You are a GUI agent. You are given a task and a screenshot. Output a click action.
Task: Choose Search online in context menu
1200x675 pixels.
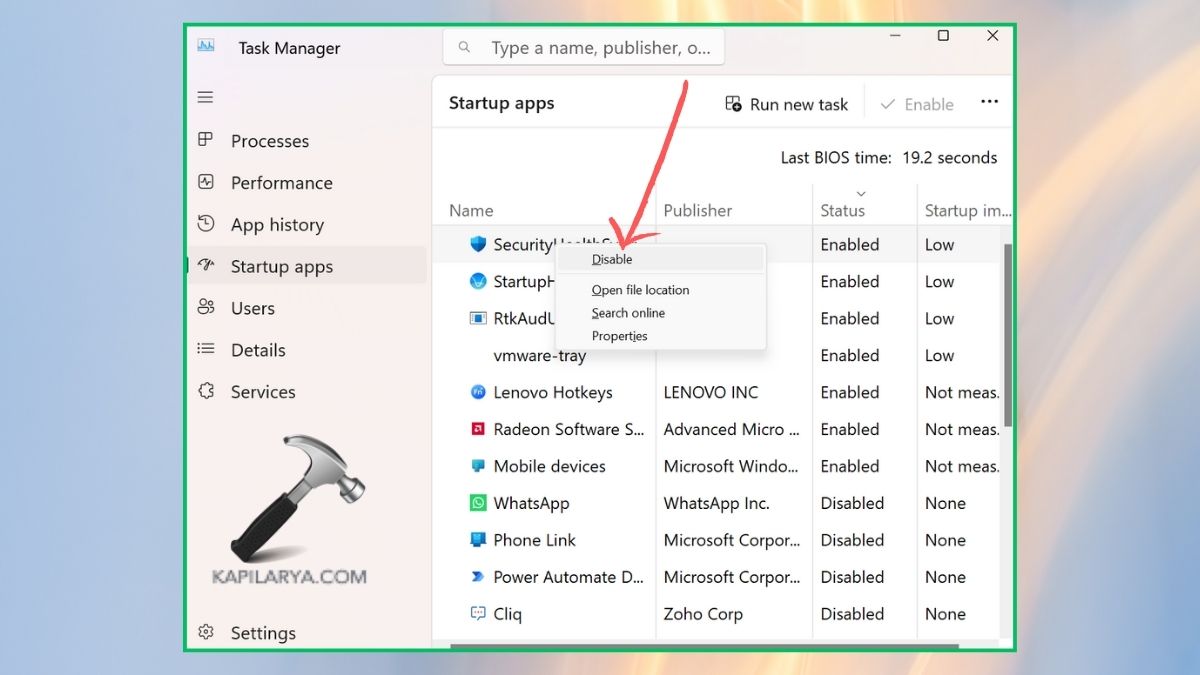tap(660, 313)
